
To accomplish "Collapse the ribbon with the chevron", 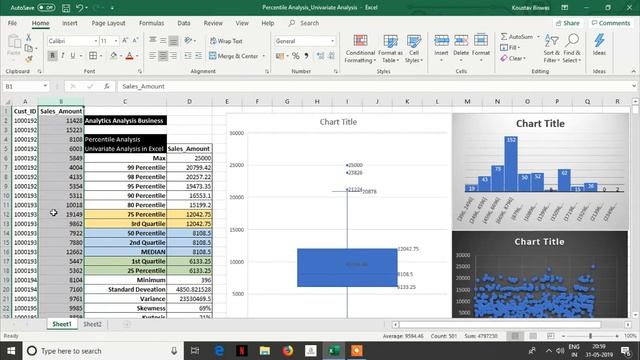I will pyautogui.click(x=633, y=71).
